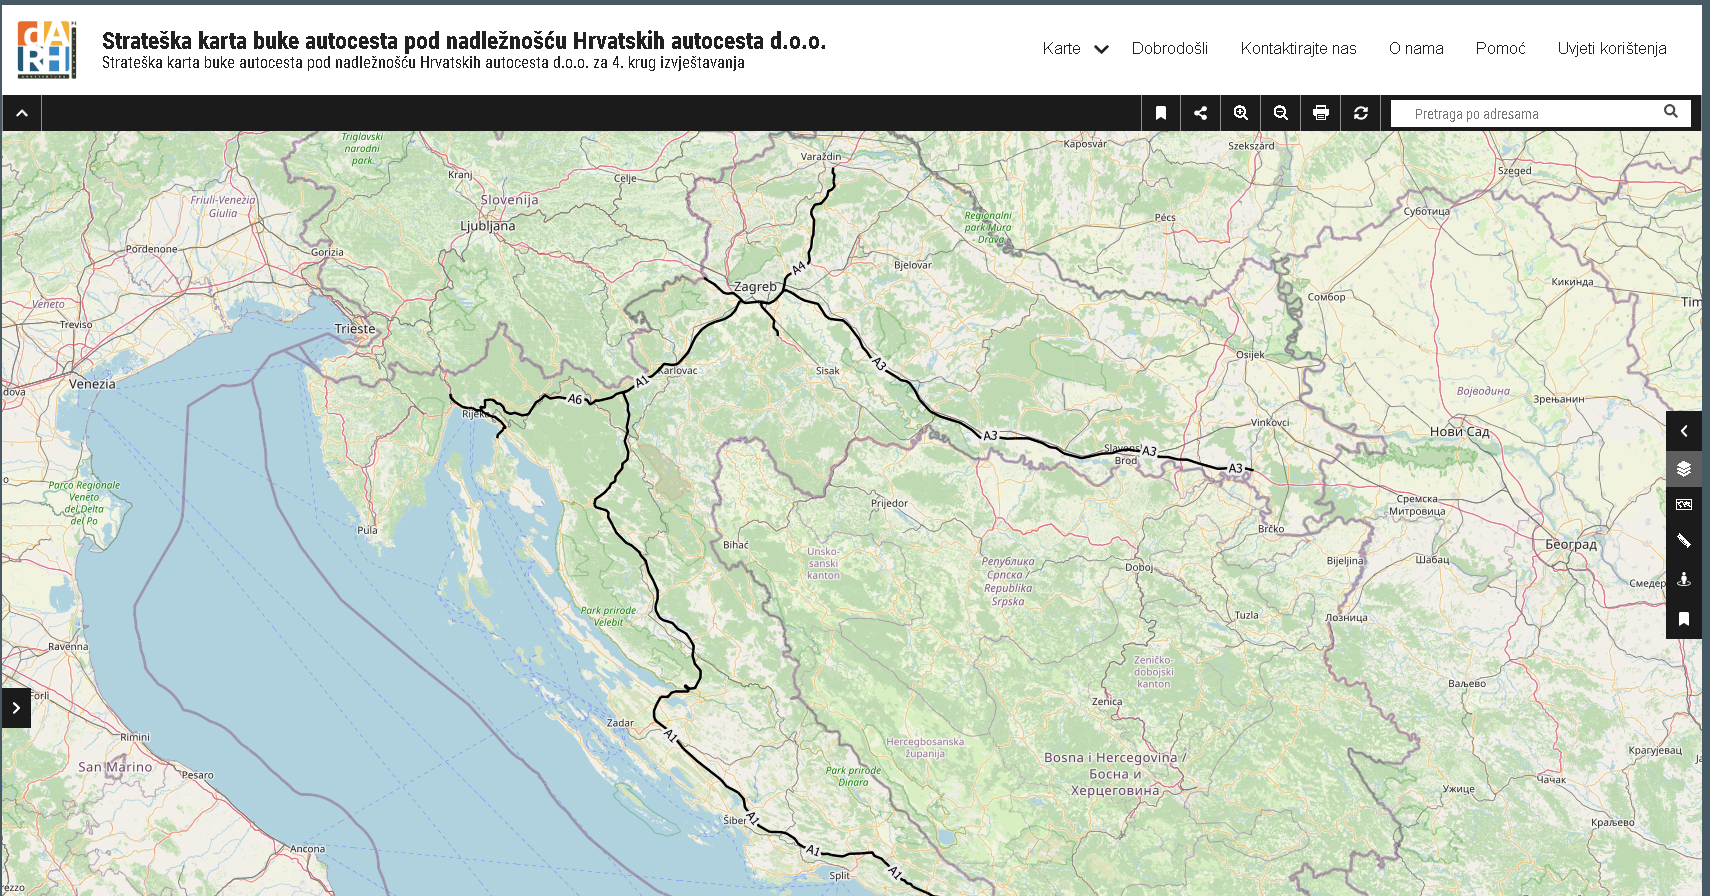Screen dimensions: 1710x896
Task: Click the print map icon
Action: (x=1321, y=113)
